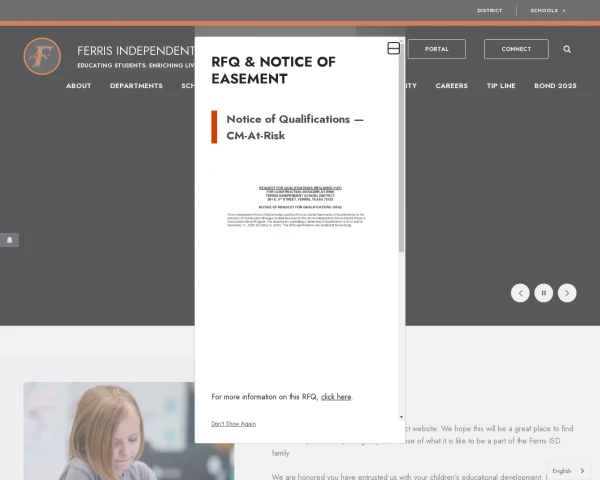Open the Tip Line menu item
This screenshot has height=480, width=600.
tap(501, 86)
